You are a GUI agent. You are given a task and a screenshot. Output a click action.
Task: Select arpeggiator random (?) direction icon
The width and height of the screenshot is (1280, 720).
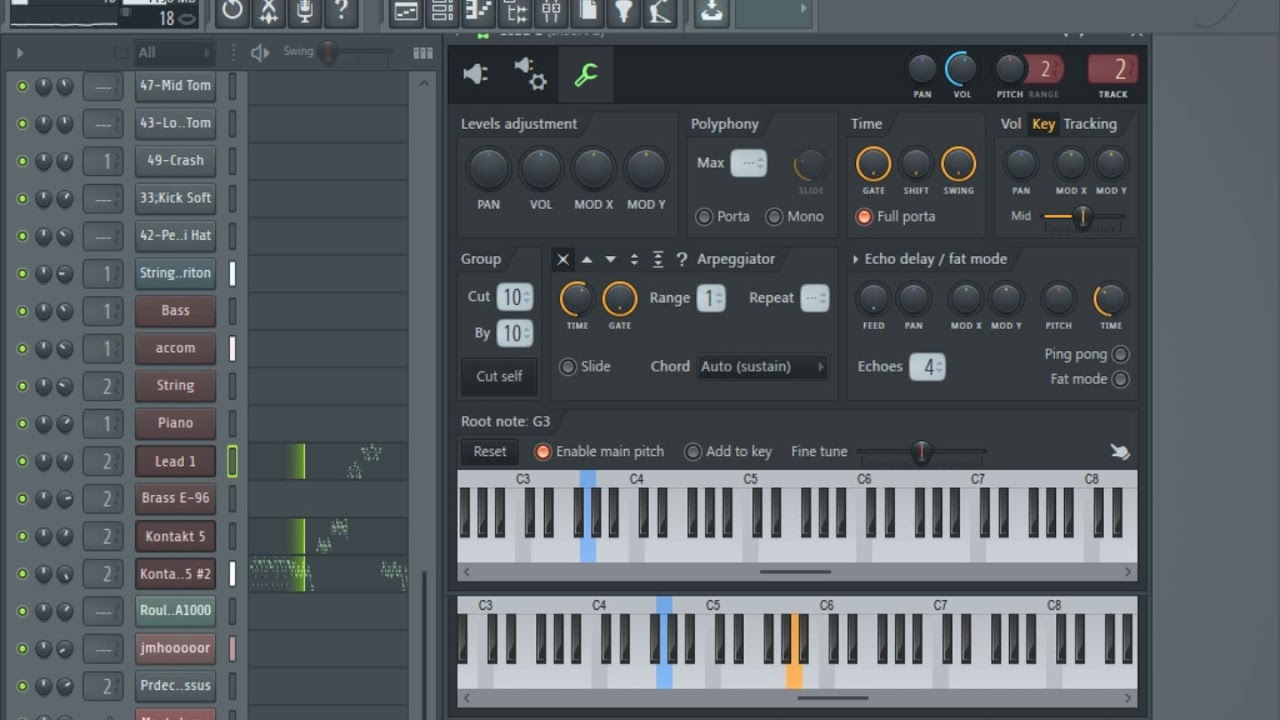click(681, 259)
